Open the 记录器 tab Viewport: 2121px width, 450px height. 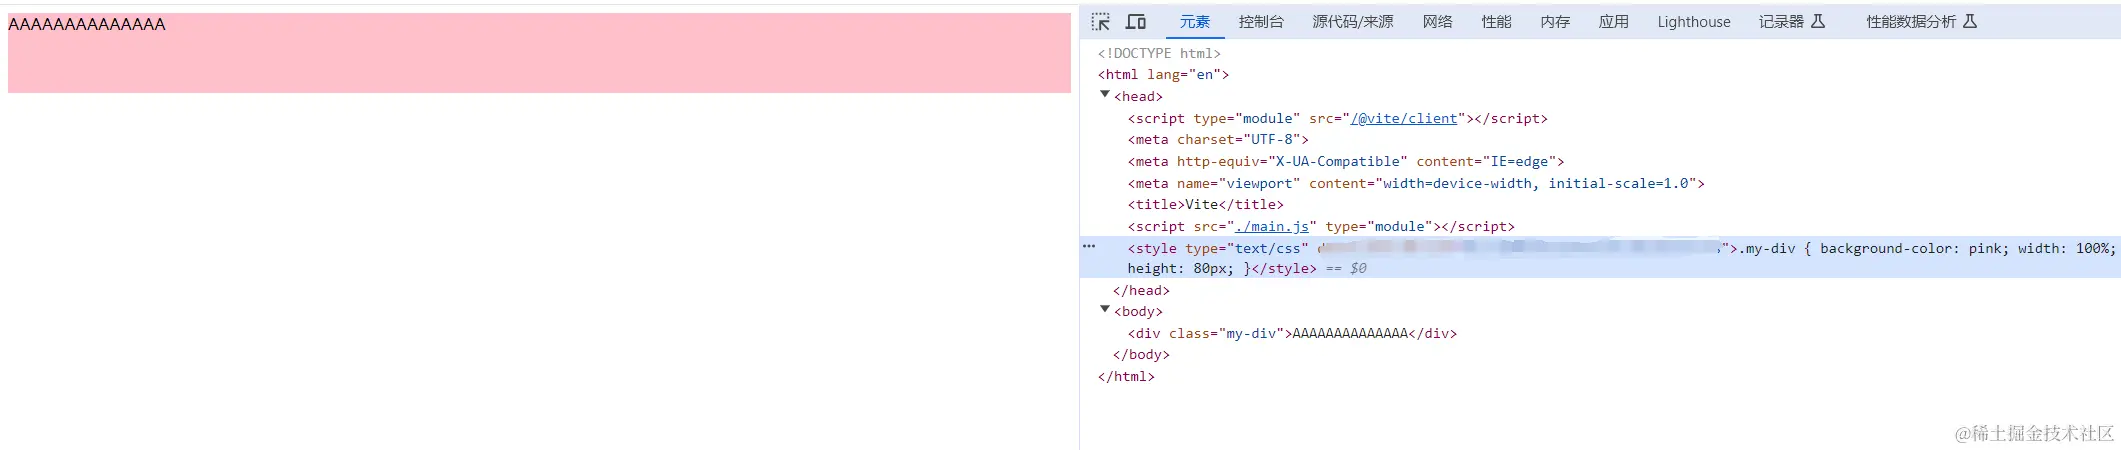(x=1791, y=22)
